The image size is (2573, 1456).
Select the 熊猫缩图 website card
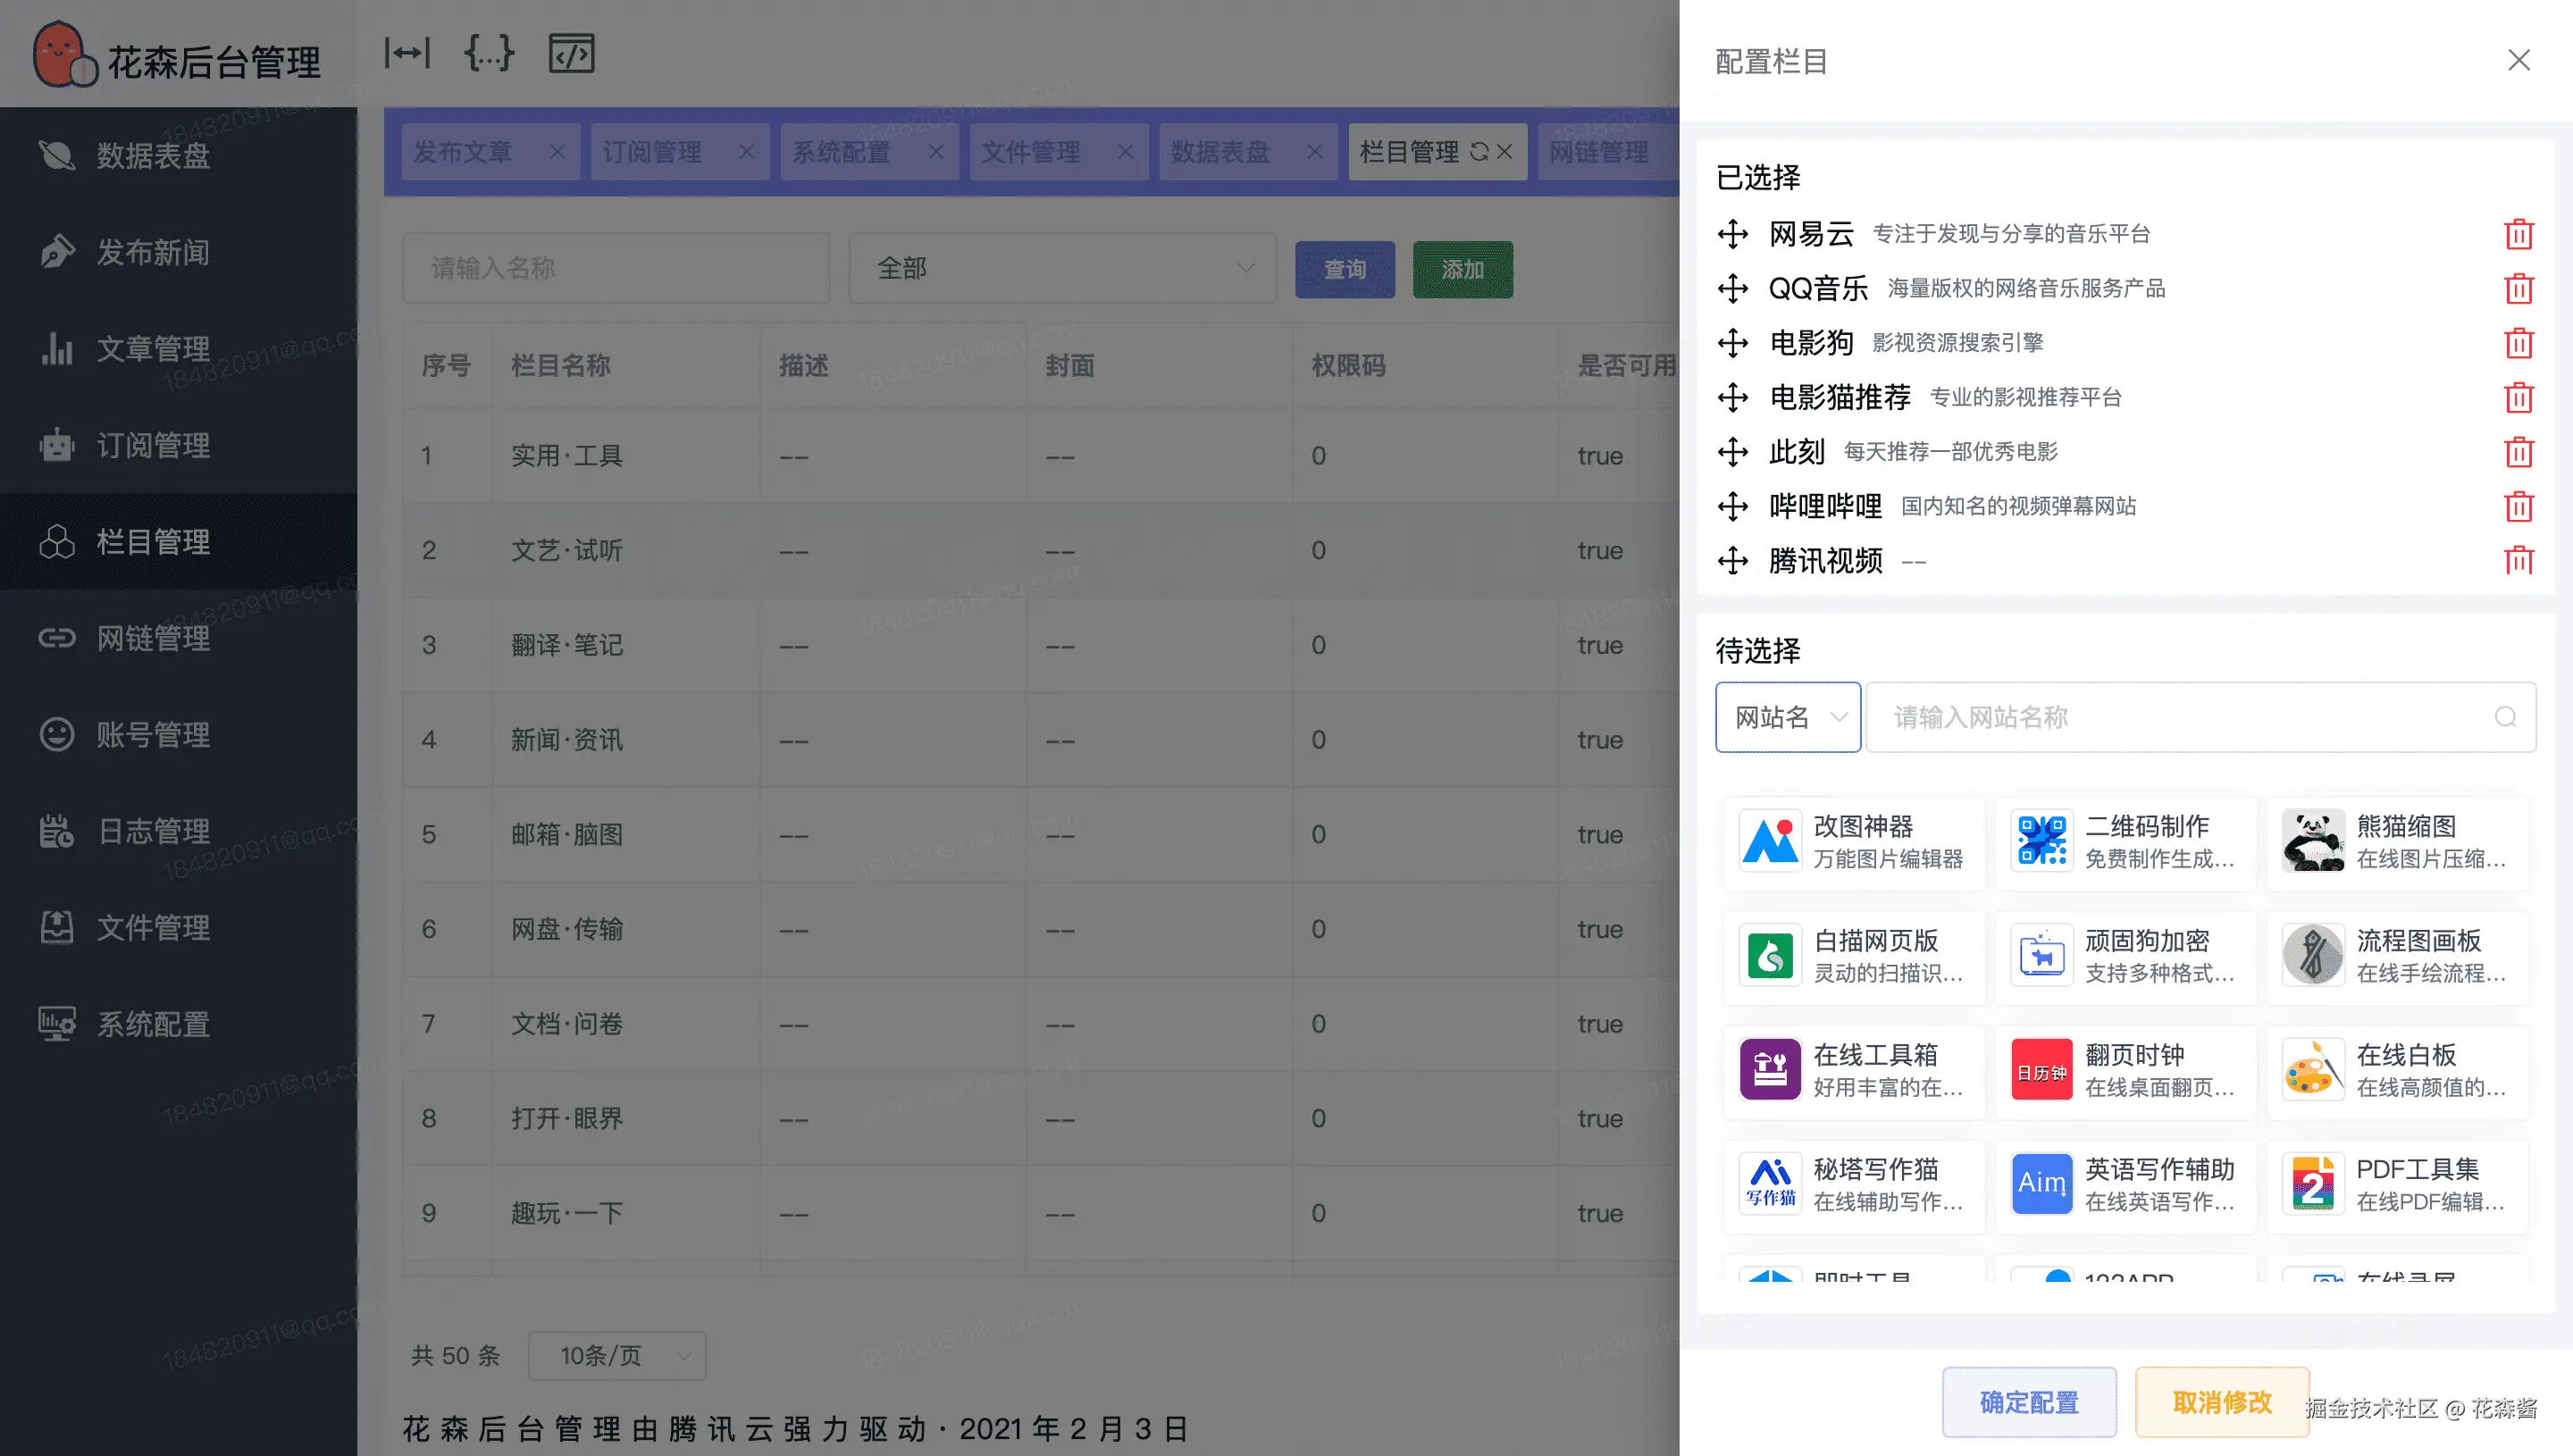click(2397, 843)
